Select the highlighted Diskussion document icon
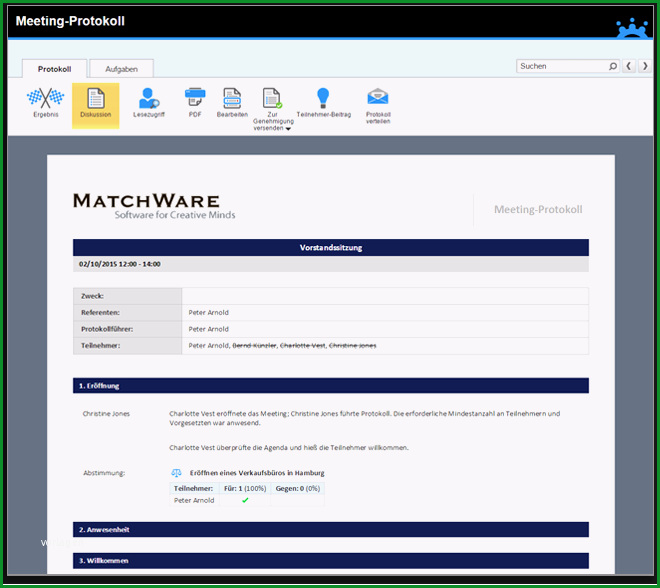Viewport: 660px width, 588px height. [96, 98]
